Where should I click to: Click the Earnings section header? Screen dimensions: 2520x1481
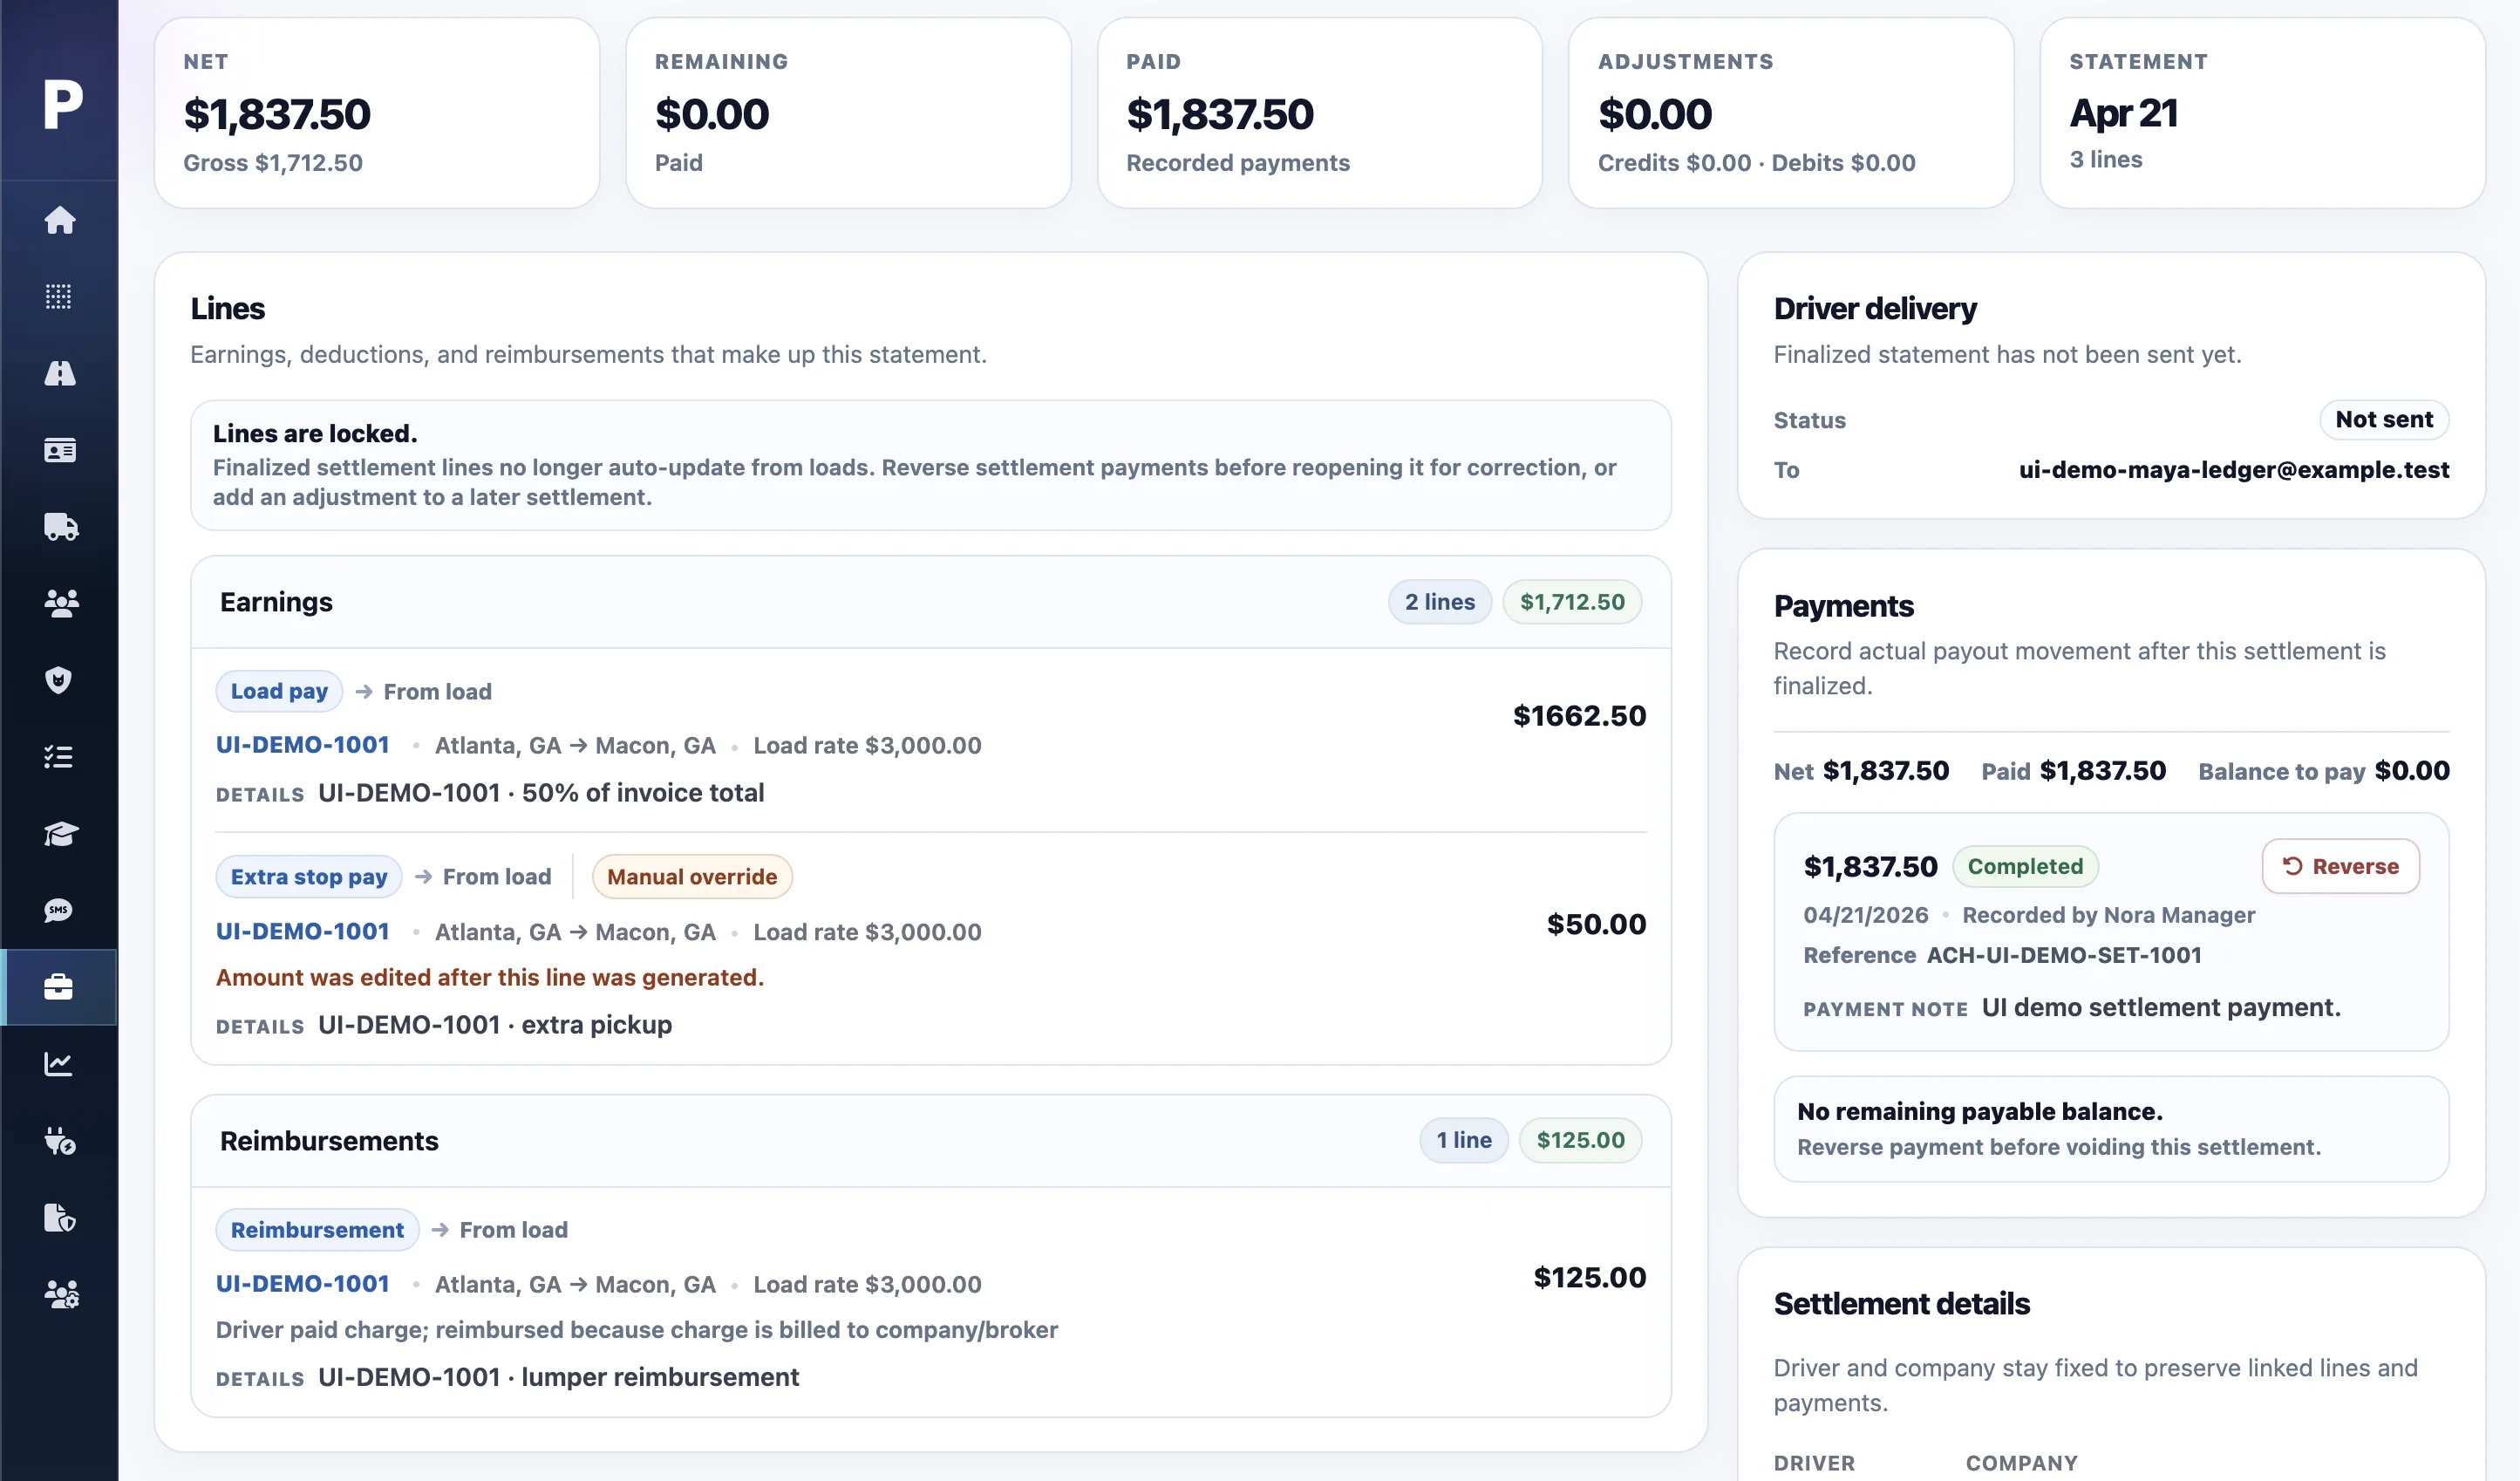point(930,602)
